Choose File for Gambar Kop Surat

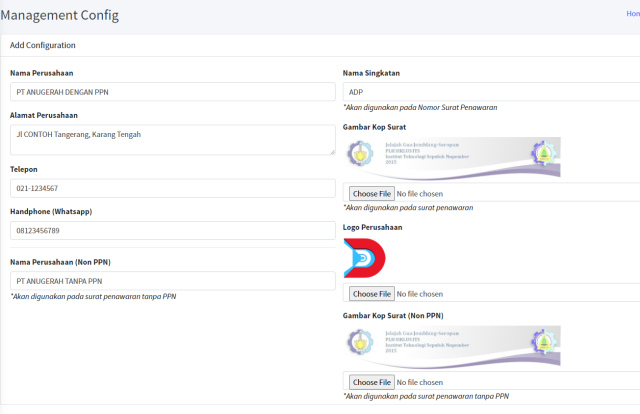click(x=371, y=193)
